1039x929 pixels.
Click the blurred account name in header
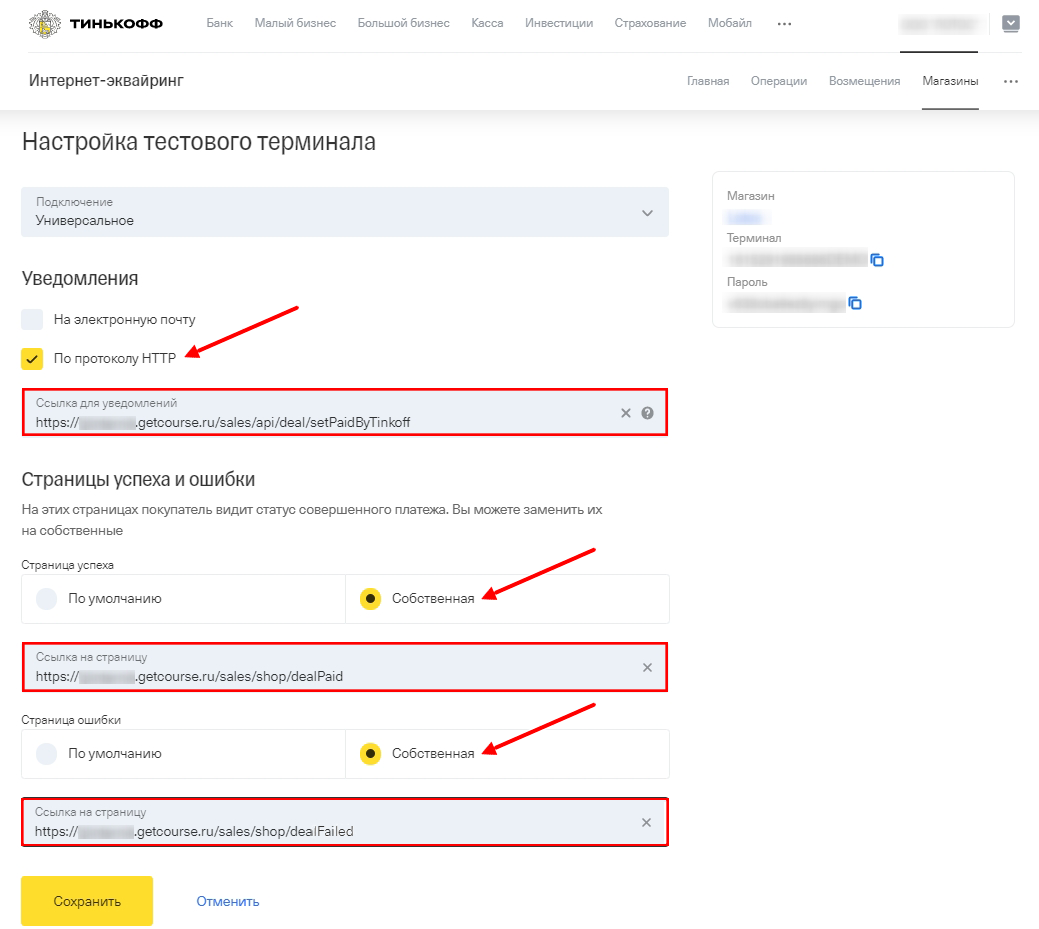point(938,25)
